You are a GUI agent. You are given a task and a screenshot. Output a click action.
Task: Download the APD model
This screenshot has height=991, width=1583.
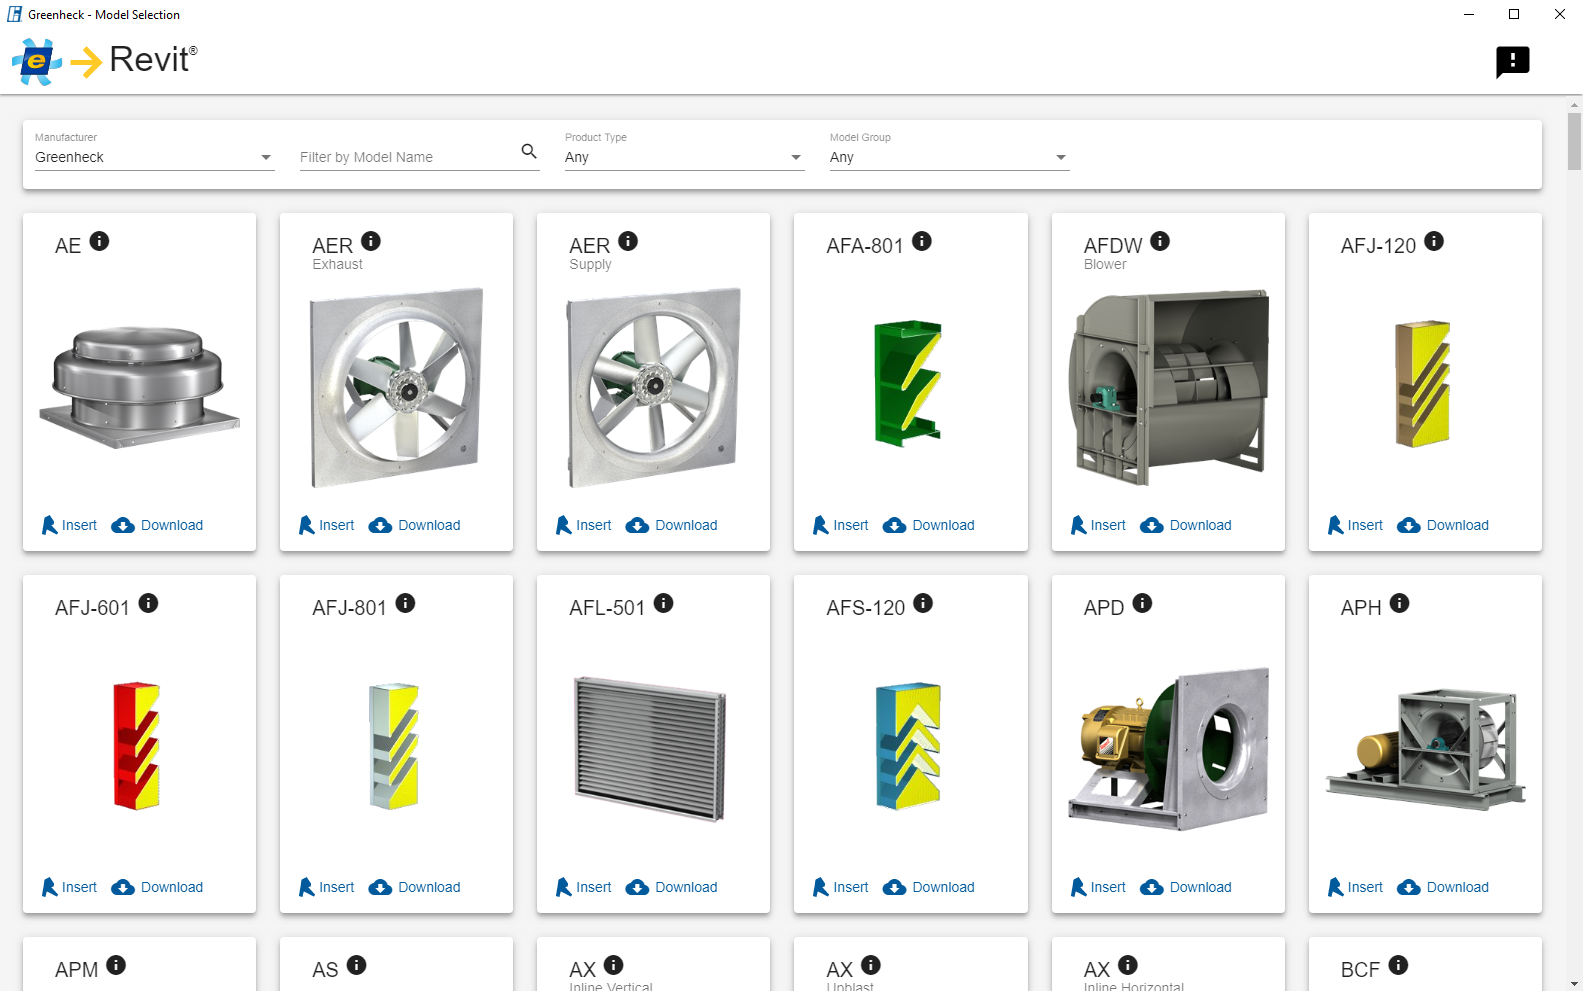1186,887
